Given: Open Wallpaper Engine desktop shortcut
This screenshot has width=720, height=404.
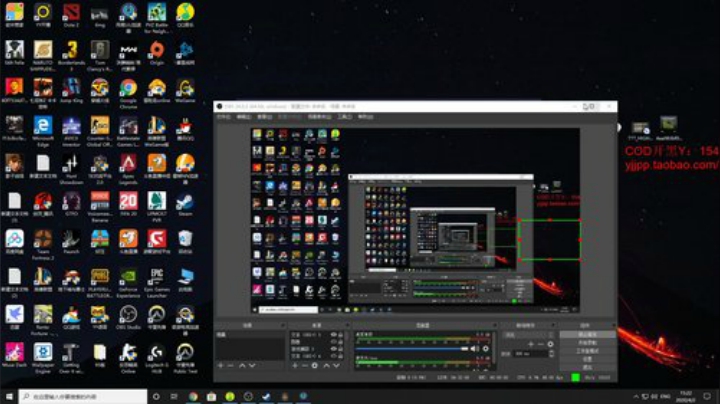Looking at the screenshot, I should 43,358.
